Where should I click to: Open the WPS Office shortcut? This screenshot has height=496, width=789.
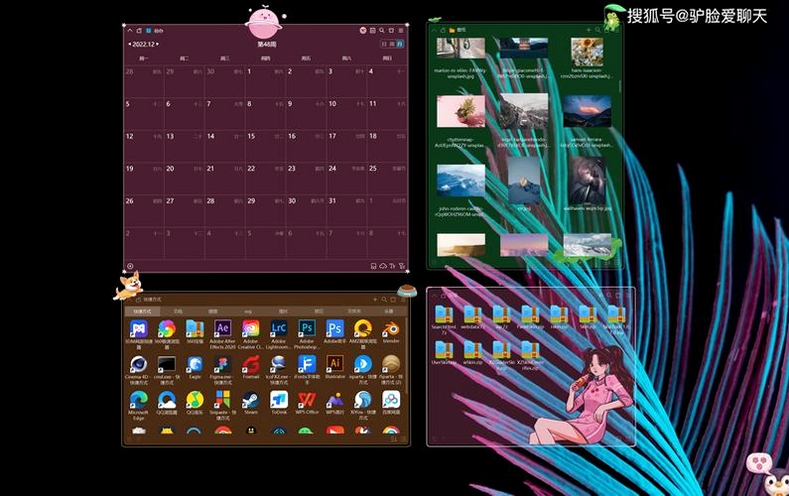coord(306,400)
